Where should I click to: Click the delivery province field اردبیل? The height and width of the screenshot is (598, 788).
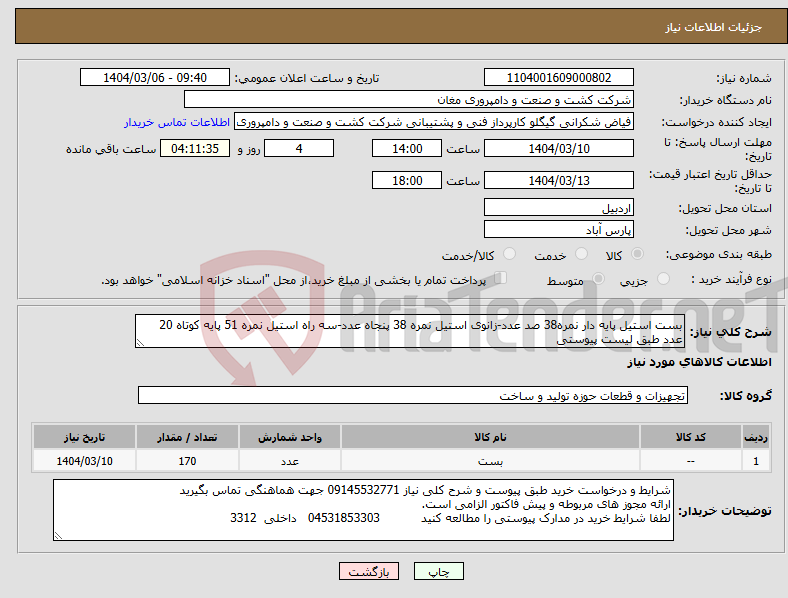pyautogui.click(x=558, y=207)
